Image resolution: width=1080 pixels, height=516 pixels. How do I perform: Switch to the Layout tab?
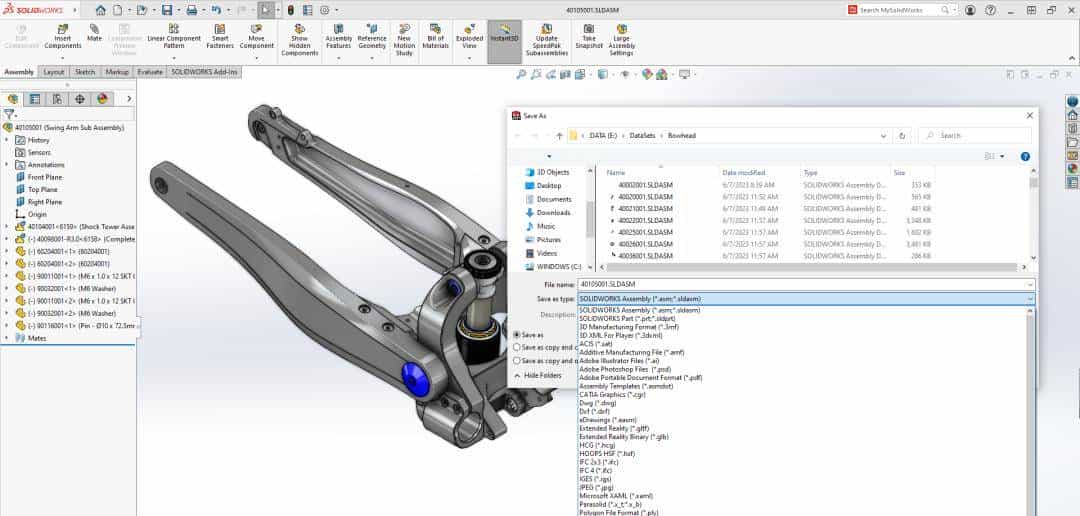tap(54, 72)
